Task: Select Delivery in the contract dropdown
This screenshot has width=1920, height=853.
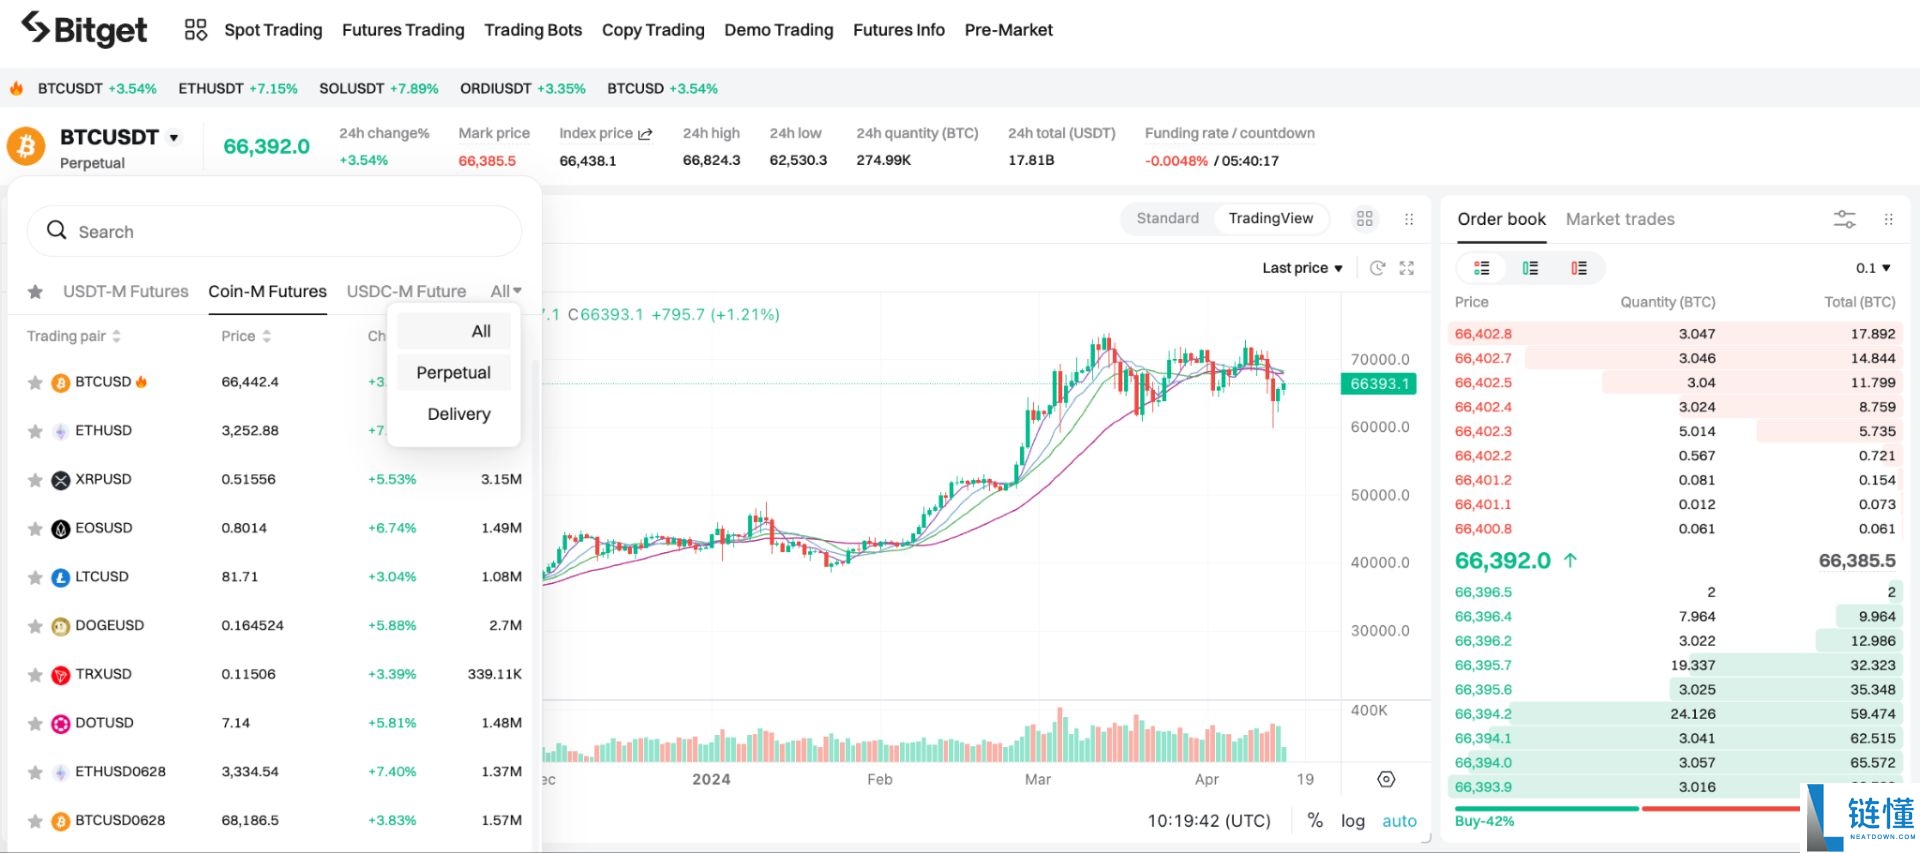Action: [x=454, y=414]
